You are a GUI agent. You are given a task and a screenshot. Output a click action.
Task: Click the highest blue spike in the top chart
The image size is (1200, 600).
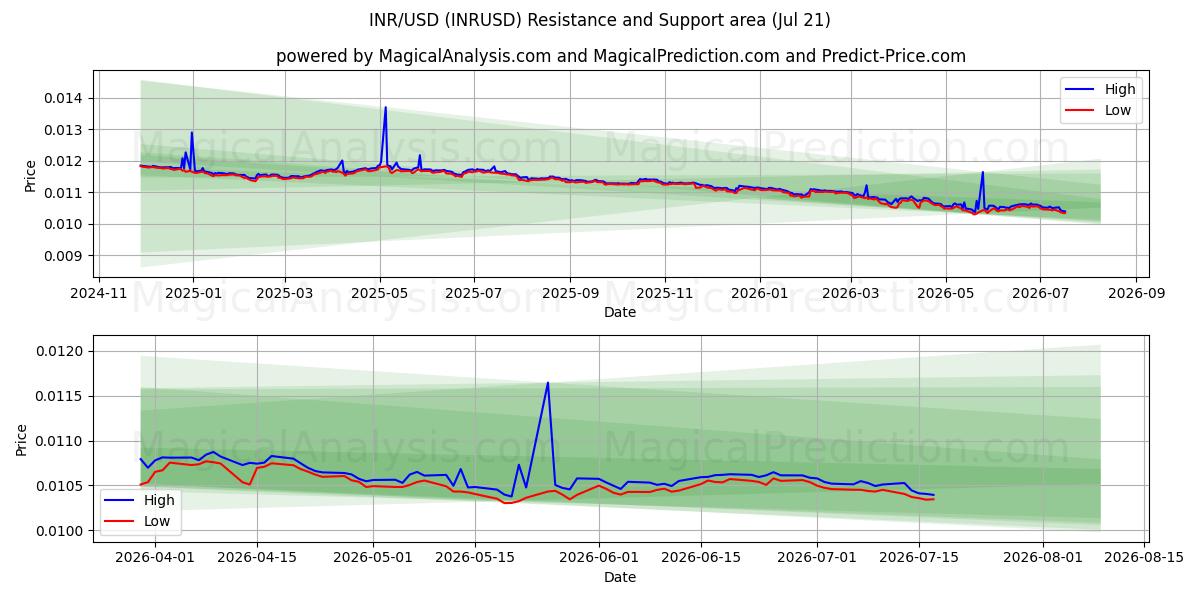click(385, 108)
